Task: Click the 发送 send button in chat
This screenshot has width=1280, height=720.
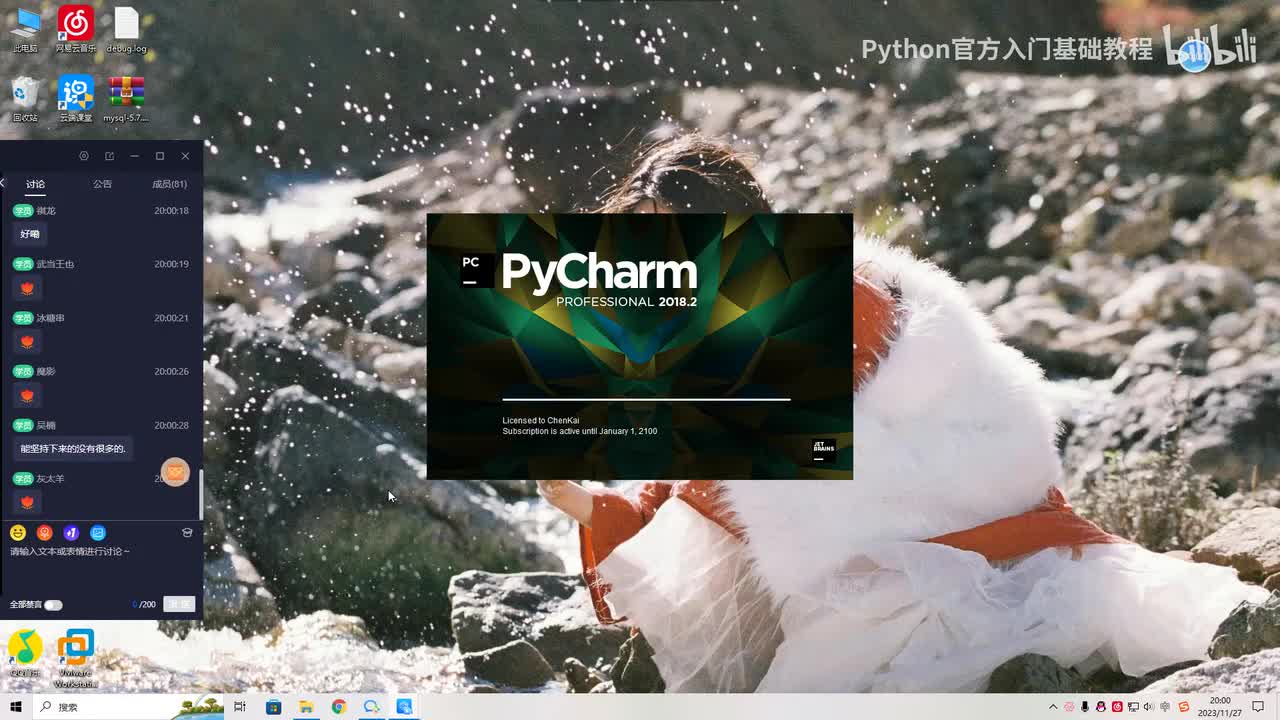Action: click(x=179, y=604)
